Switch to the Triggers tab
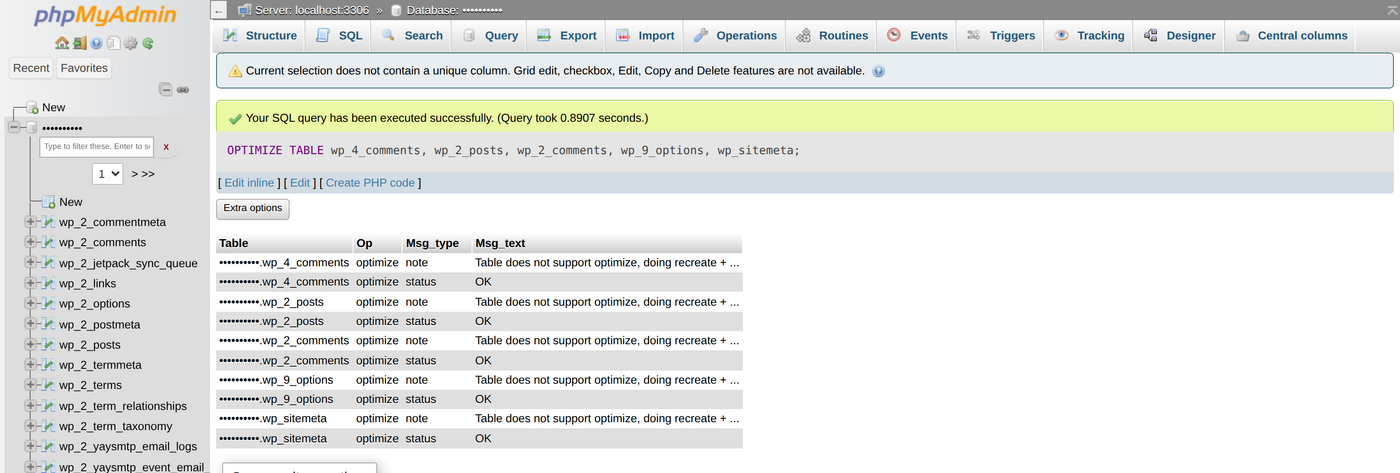 point(1001,36)
